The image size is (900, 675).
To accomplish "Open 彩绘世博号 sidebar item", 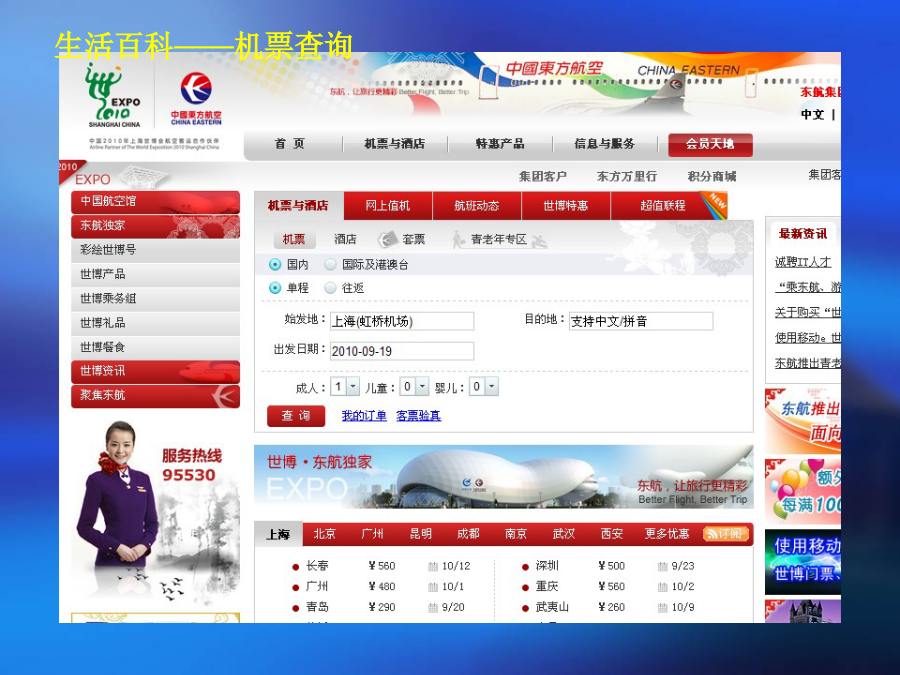I will 156,250.
